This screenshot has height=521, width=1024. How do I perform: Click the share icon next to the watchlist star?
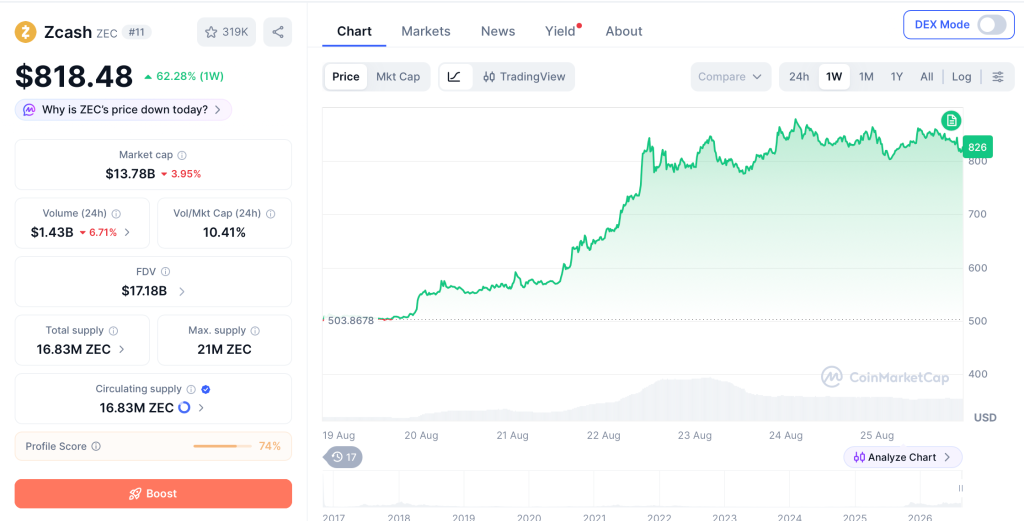click(x=278, y=32)
